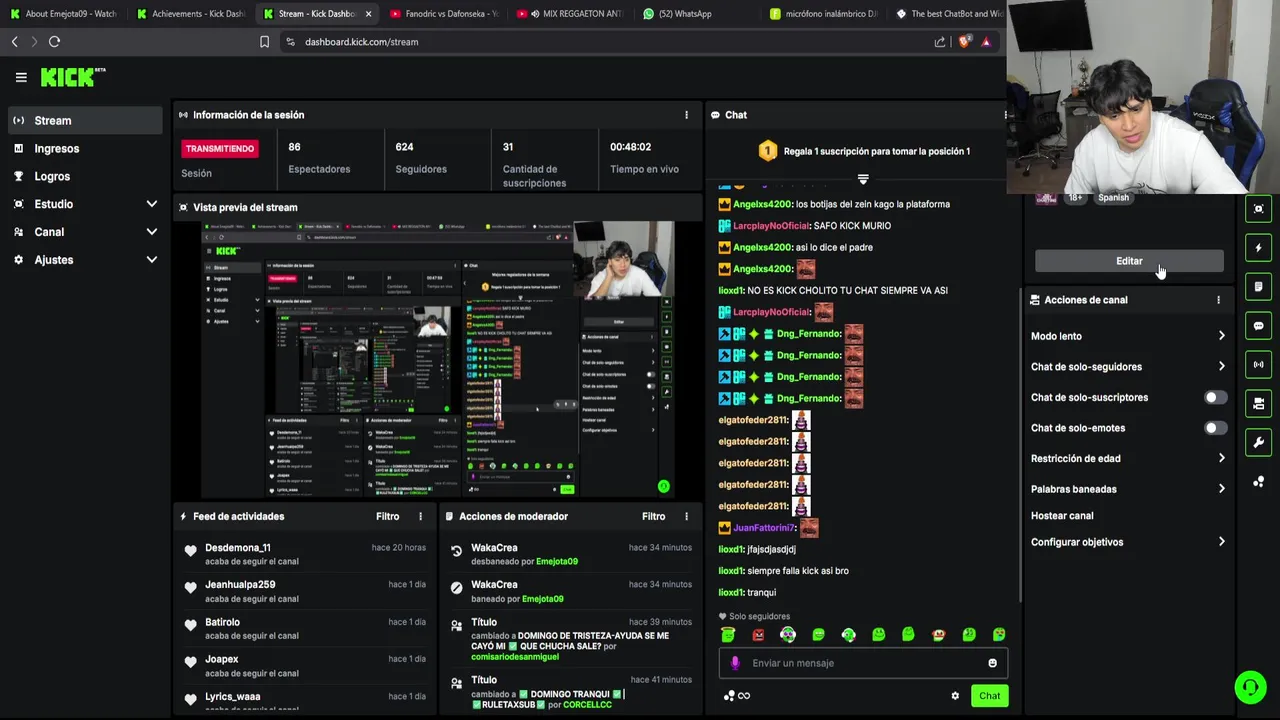Open the Feed de actividades three-dot menu

pos(420,517)
